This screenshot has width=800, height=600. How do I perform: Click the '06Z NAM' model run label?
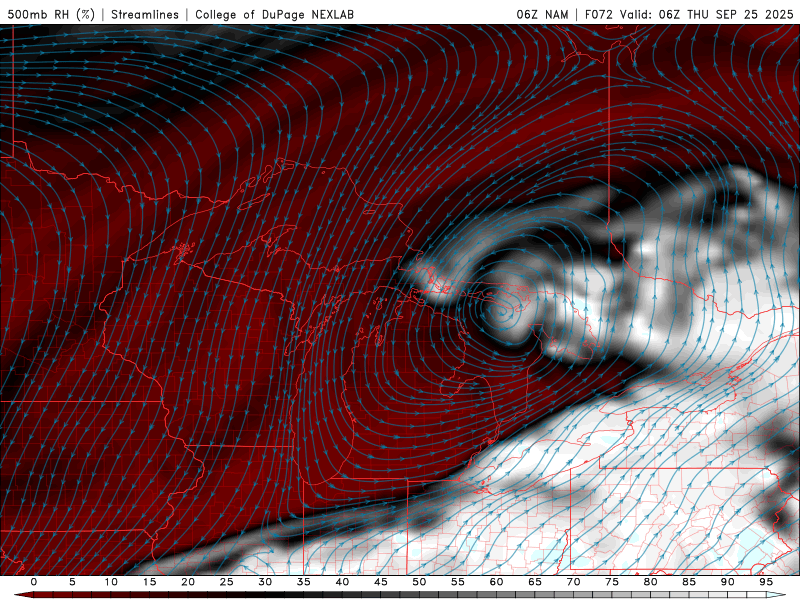coord(542,14)
